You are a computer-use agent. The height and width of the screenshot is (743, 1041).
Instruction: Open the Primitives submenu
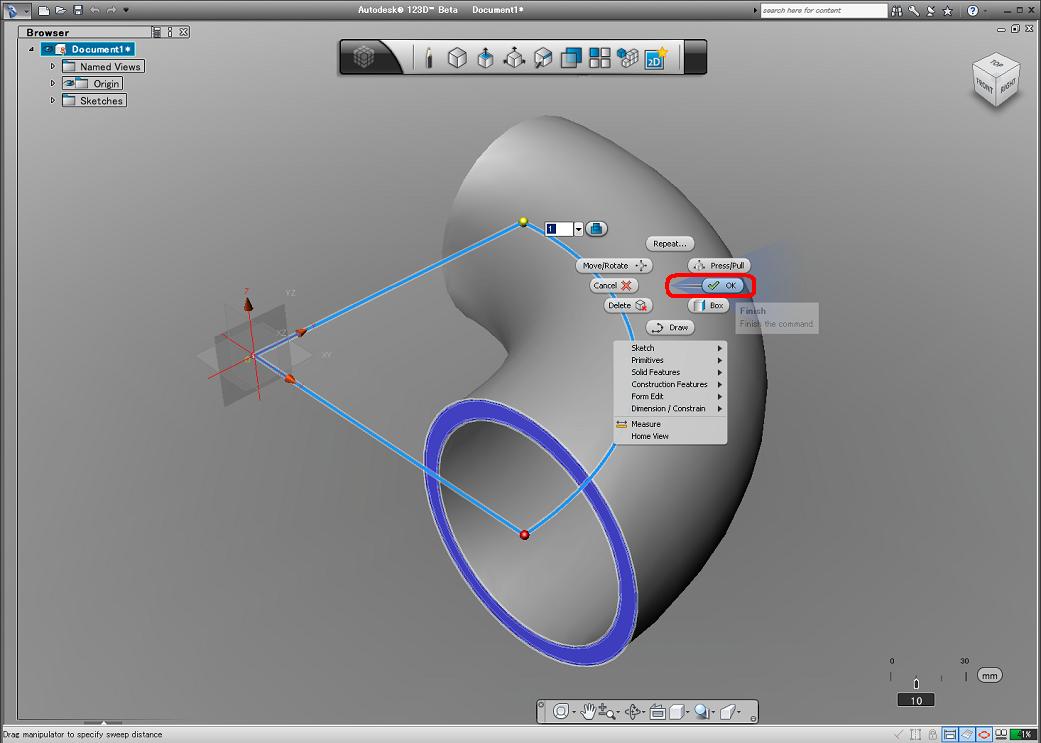click(x=670, y=360)
